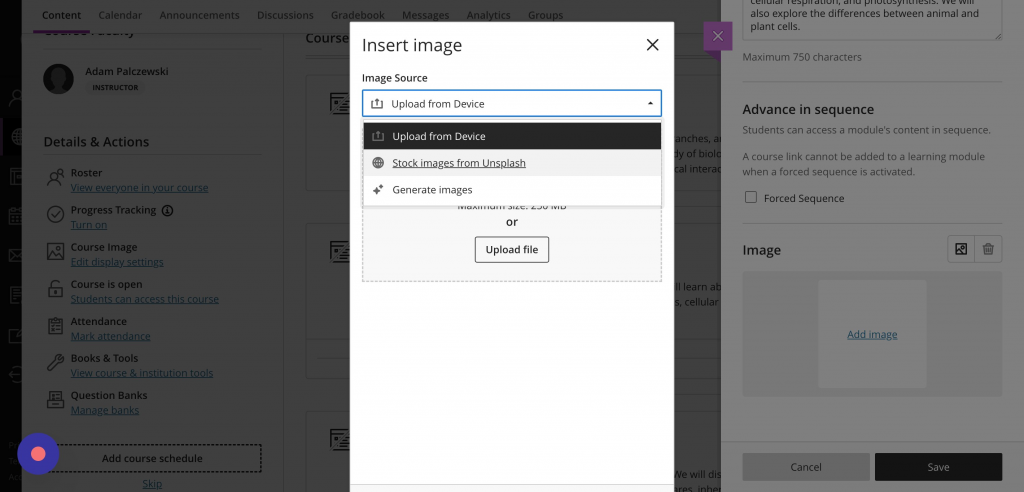The height and width of the screenshot is (492, 1024).
Task: Click the Course is open lock icon
Action: 56,289
